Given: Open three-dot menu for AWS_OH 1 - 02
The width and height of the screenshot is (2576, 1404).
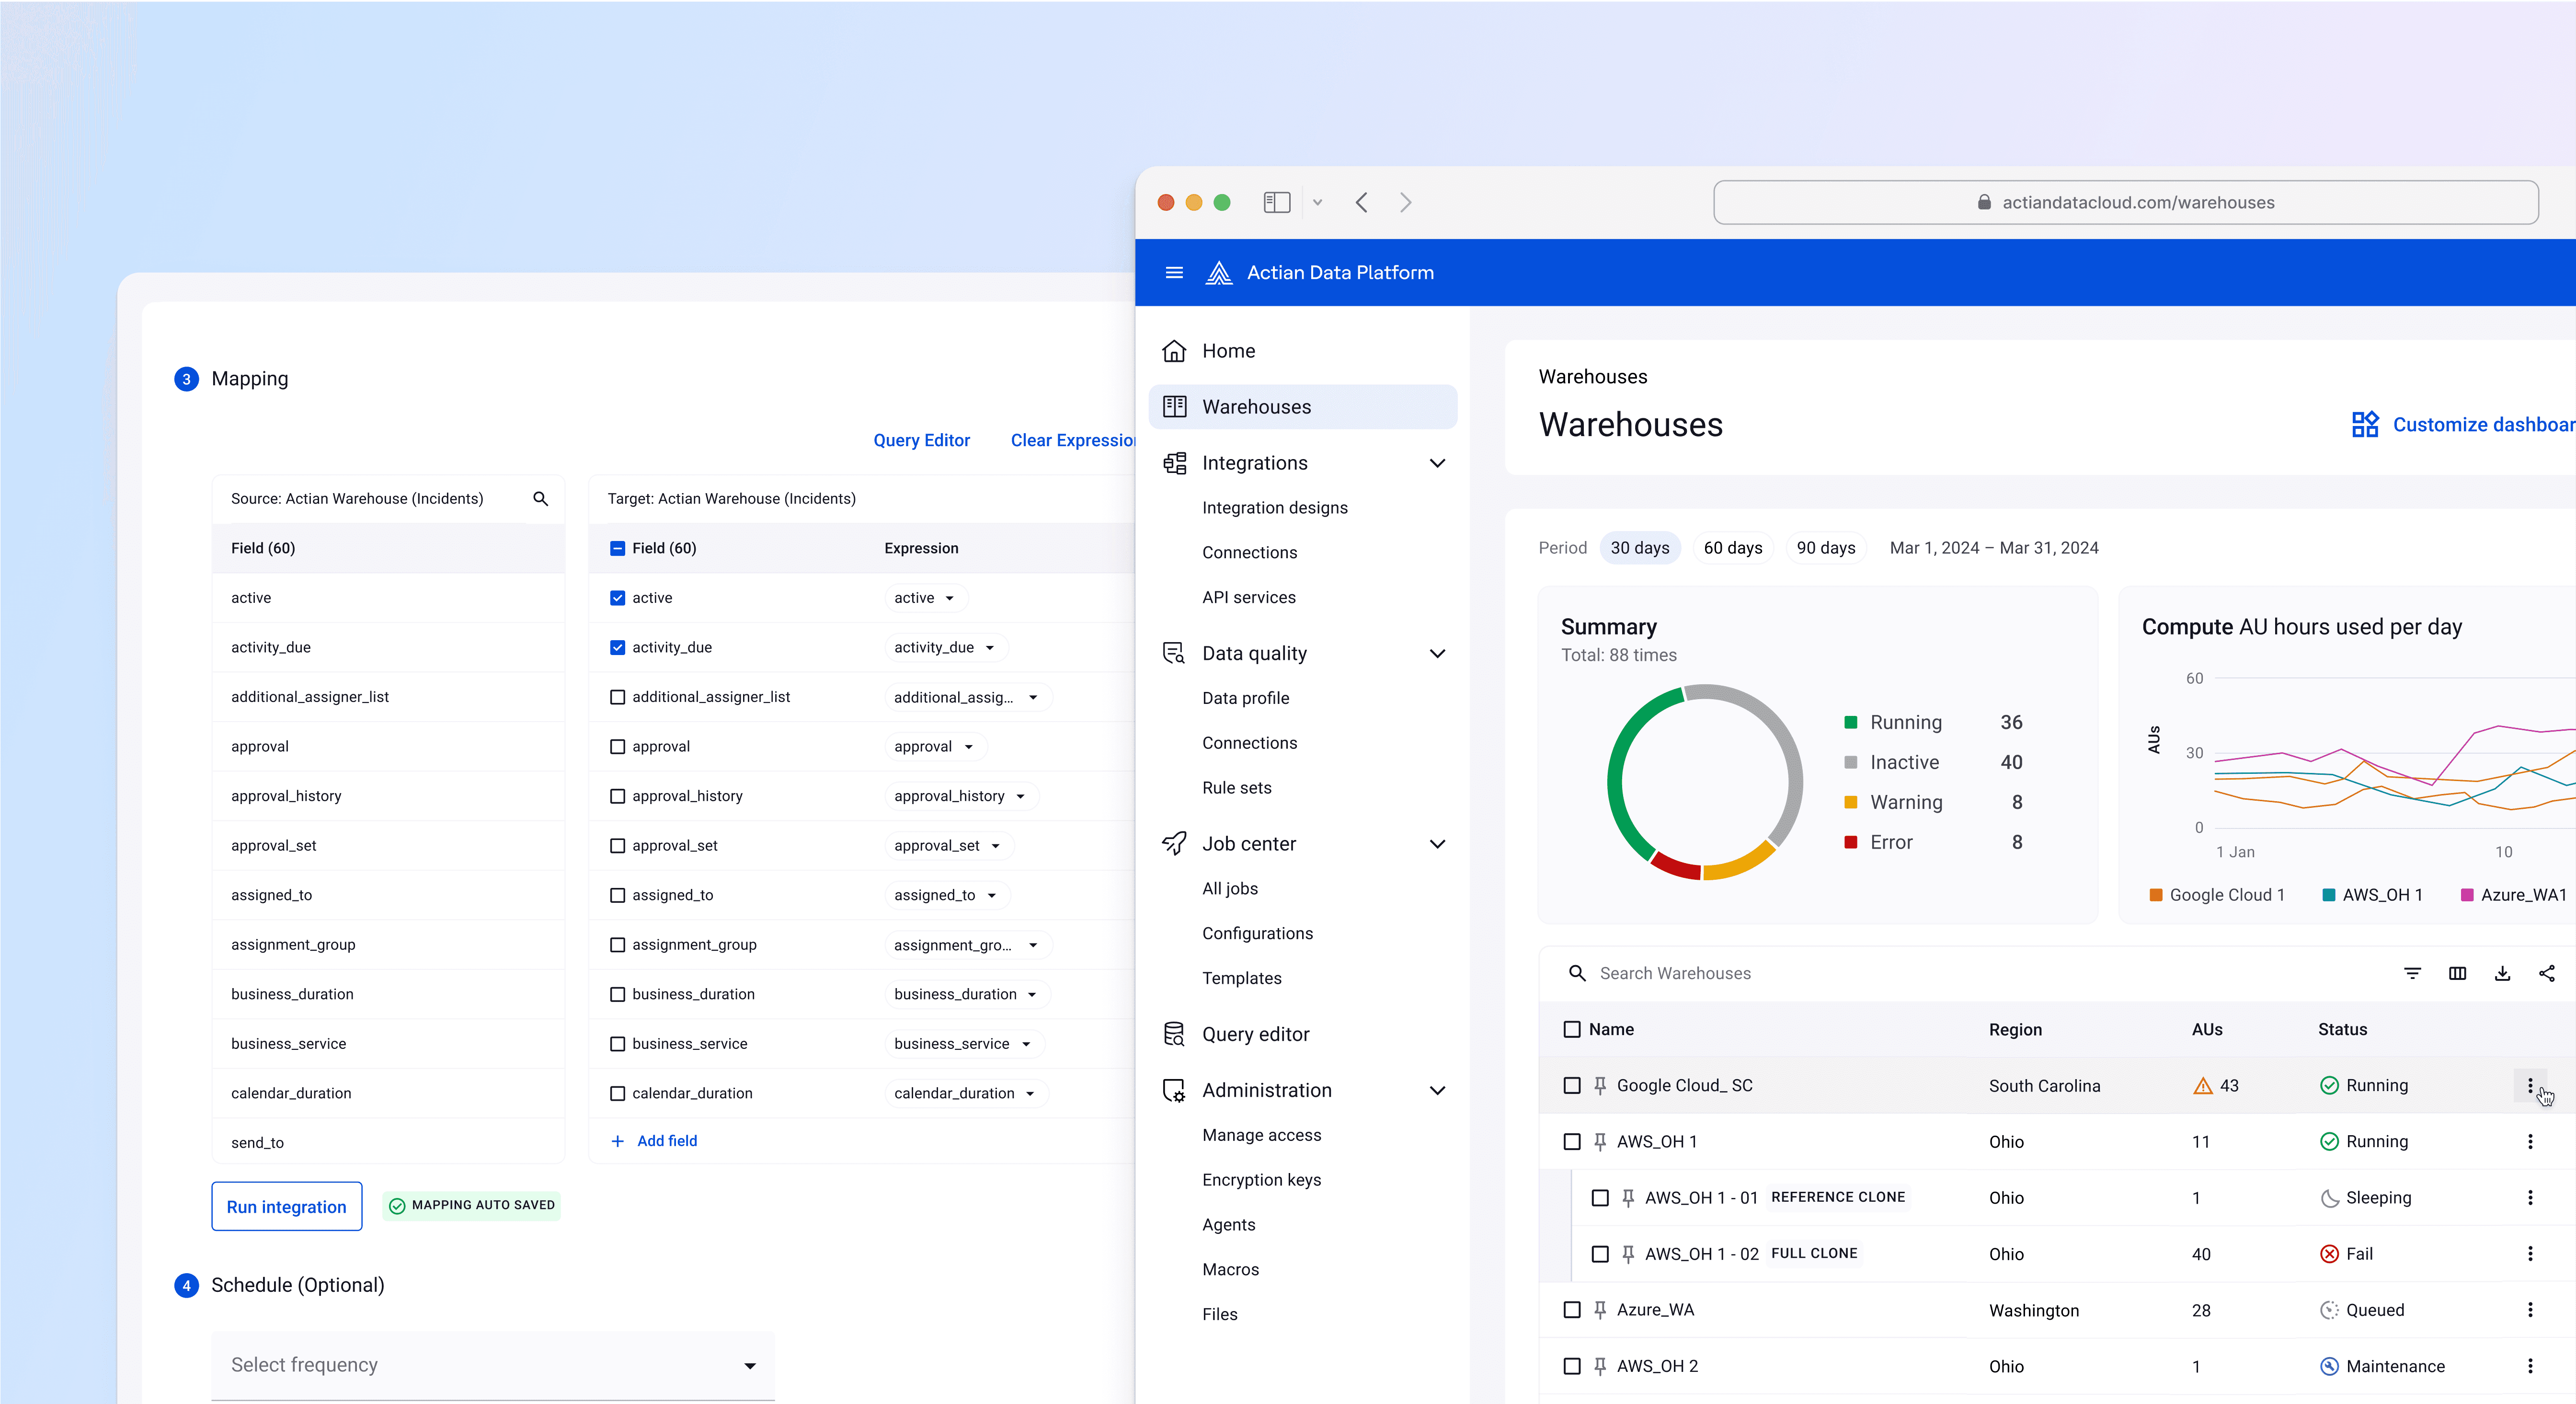Looking at the screenshot, I should (2530, 1254).
